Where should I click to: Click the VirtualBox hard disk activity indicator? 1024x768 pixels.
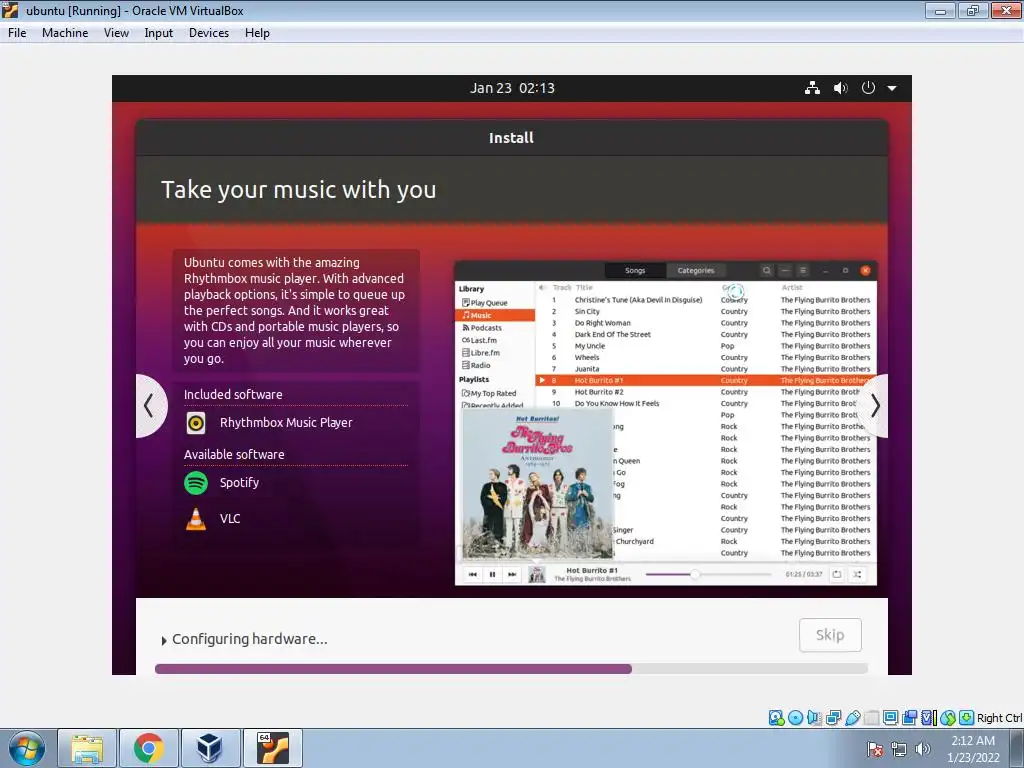point(776,718)
